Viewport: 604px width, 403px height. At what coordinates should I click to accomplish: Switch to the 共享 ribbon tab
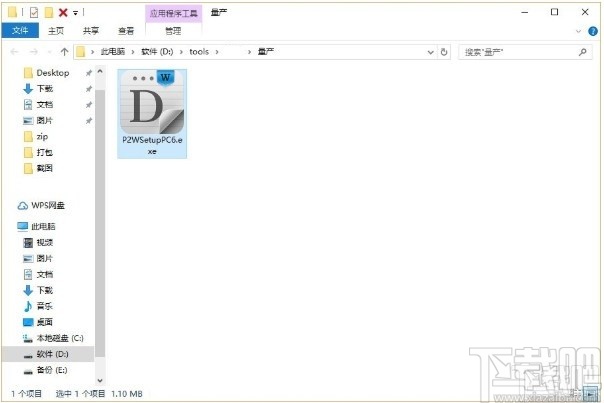coord(91,31)
